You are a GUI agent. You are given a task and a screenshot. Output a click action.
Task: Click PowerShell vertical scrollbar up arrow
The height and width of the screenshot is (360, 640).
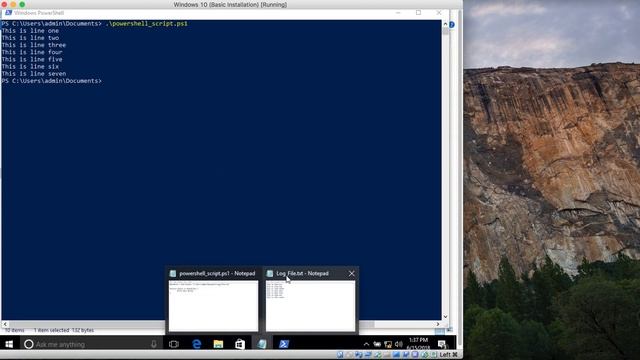445,24
